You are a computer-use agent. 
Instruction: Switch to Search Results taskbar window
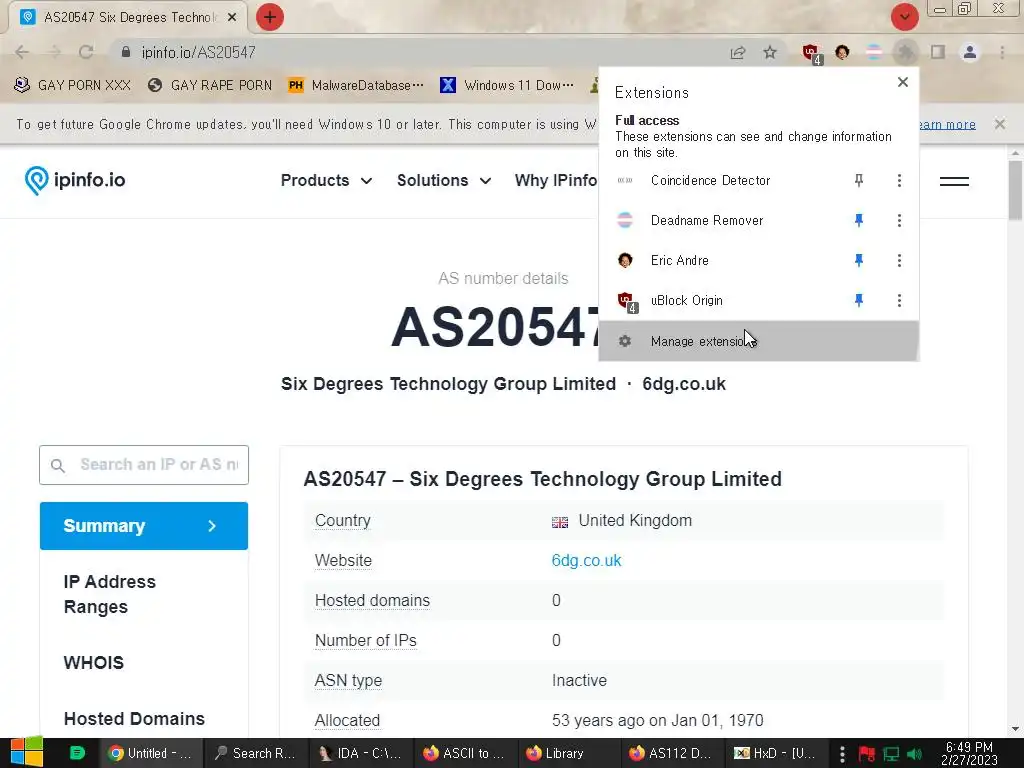tap(256, 753)
